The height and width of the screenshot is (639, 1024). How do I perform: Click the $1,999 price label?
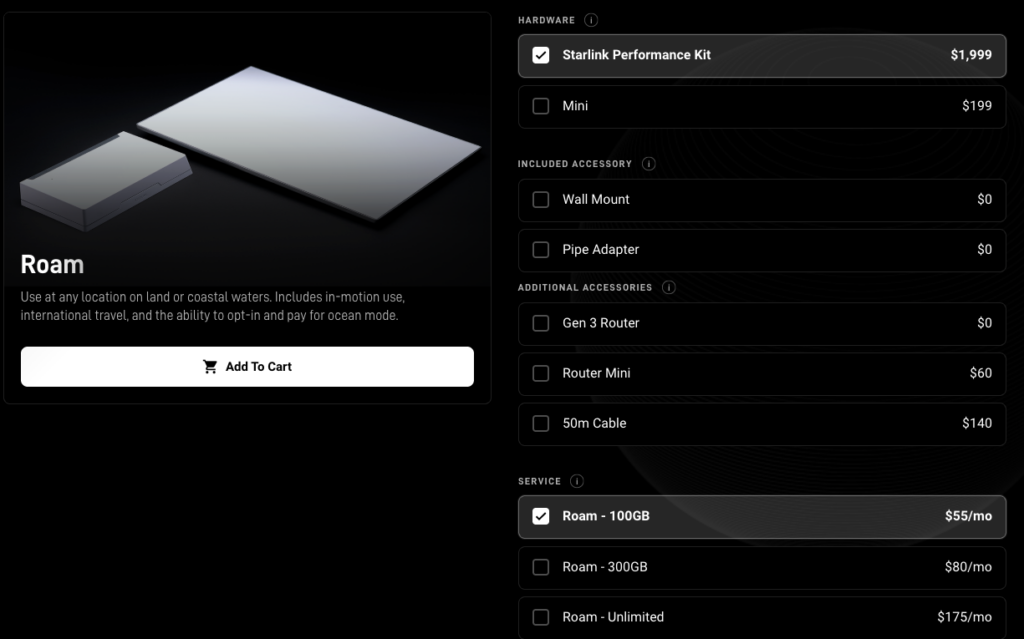[x=970, y=55]
